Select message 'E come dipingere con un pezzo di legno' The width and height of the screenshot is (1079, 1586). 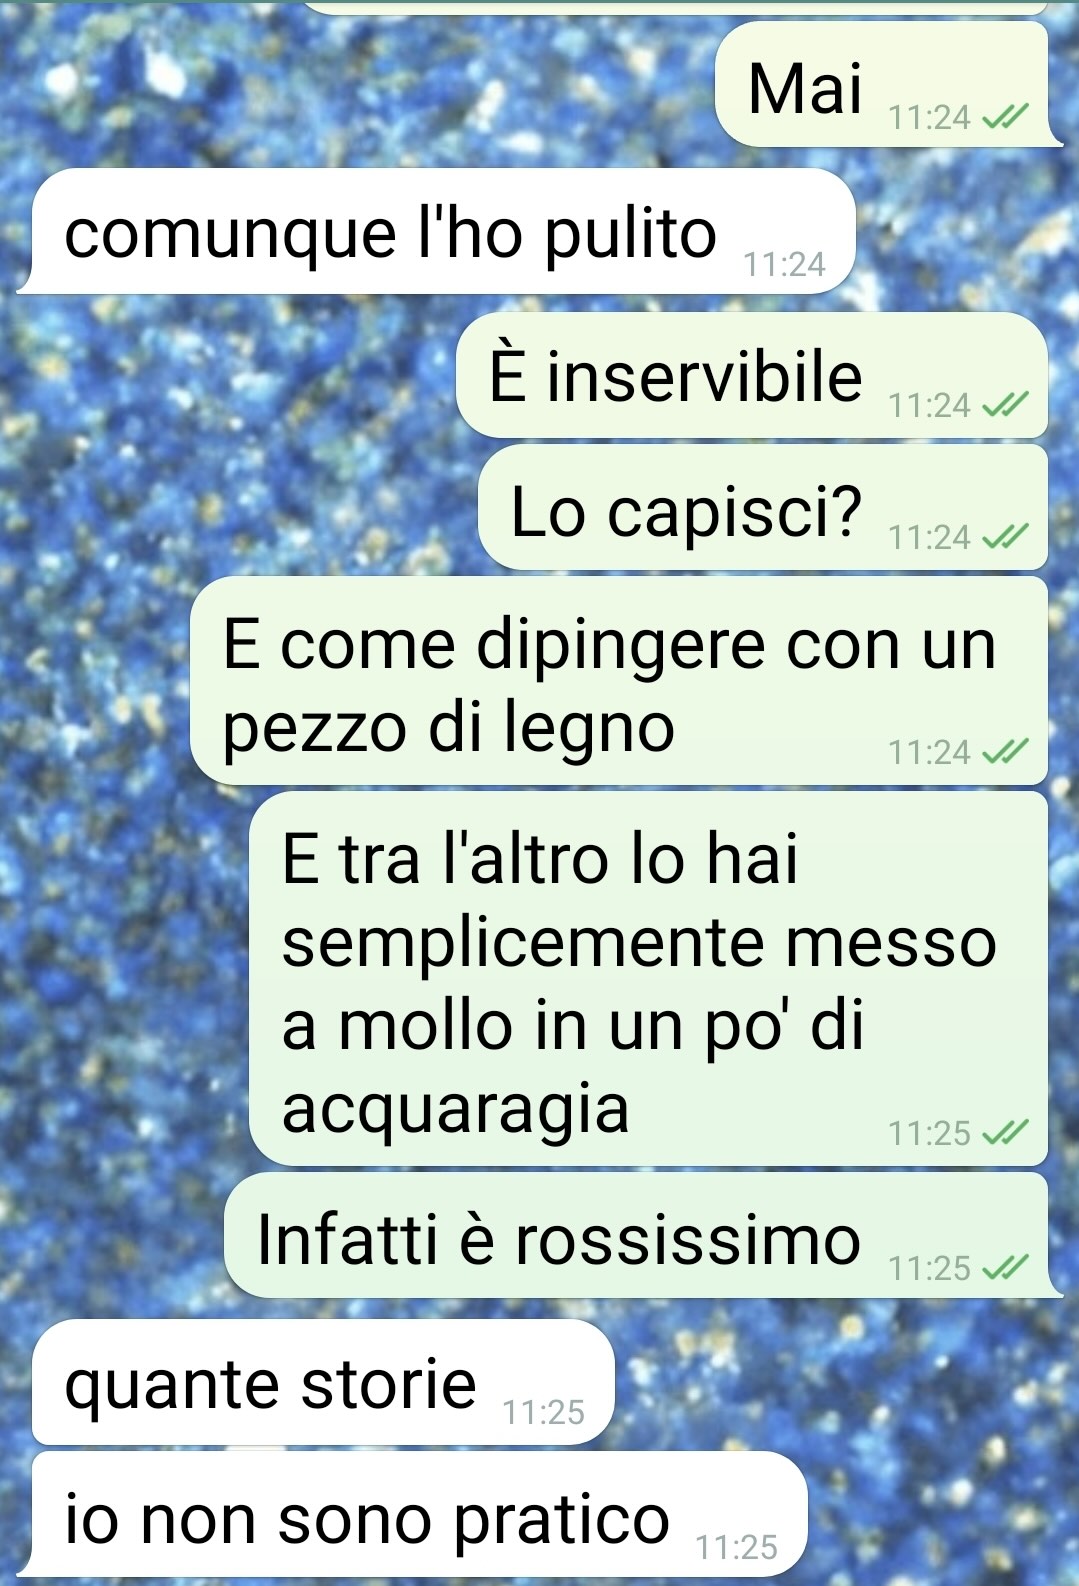619,681
